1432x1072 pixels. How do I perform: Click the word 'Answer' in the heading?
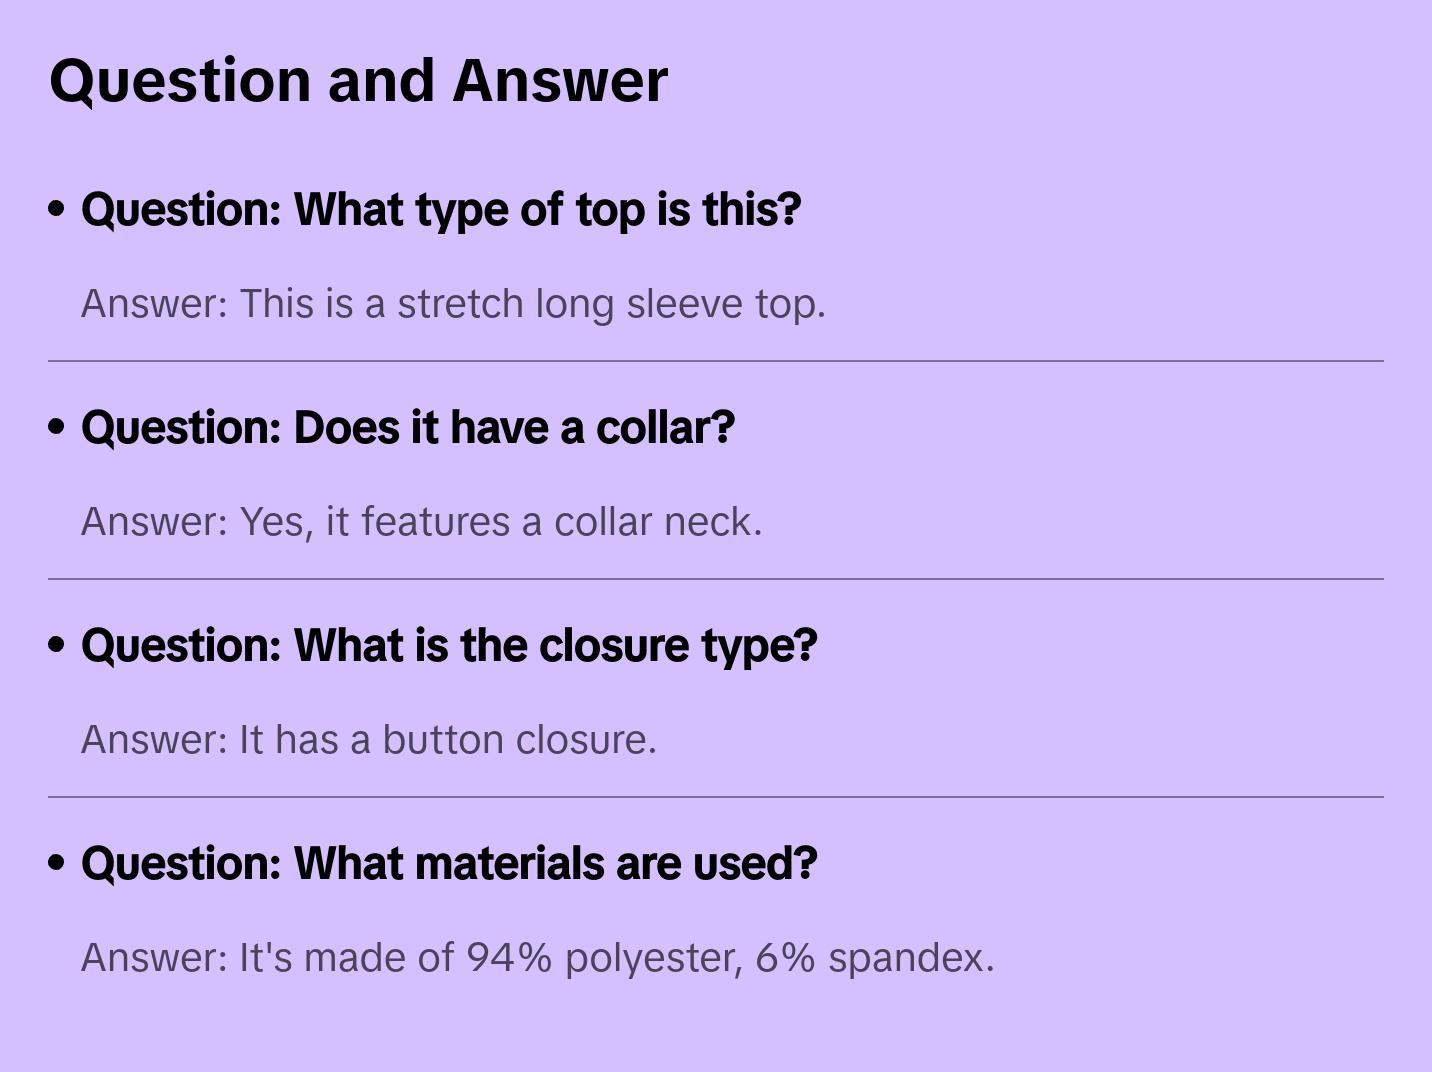click(559, 80)
